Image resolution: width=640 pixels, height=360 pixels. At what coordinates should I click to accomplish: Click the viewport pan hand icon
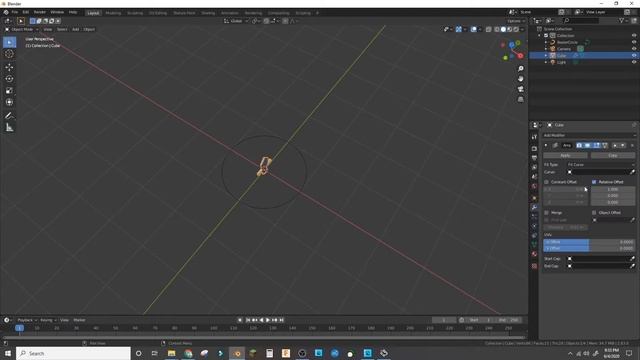click(x=520, y=79)
